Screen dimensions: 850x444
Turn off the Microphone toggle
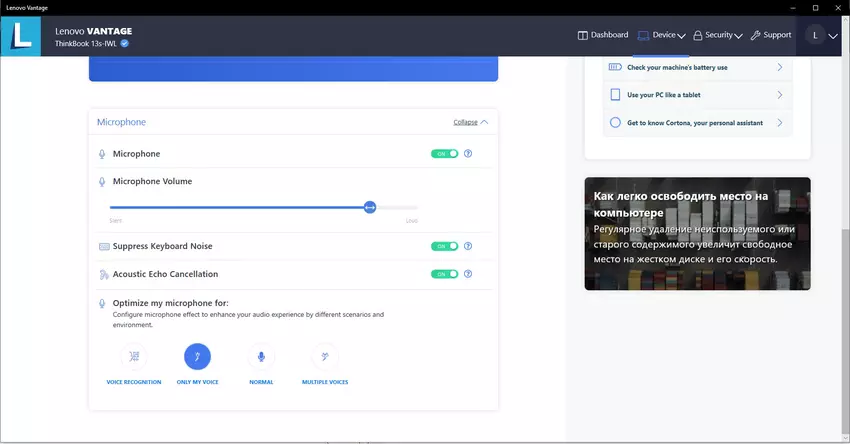(444, 154)
